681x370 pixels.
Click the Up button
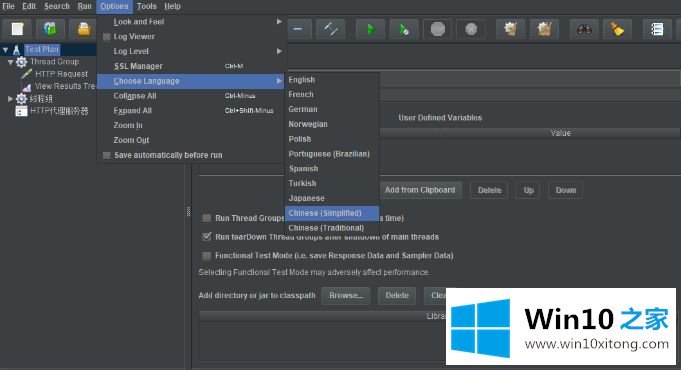coord(528,190)
